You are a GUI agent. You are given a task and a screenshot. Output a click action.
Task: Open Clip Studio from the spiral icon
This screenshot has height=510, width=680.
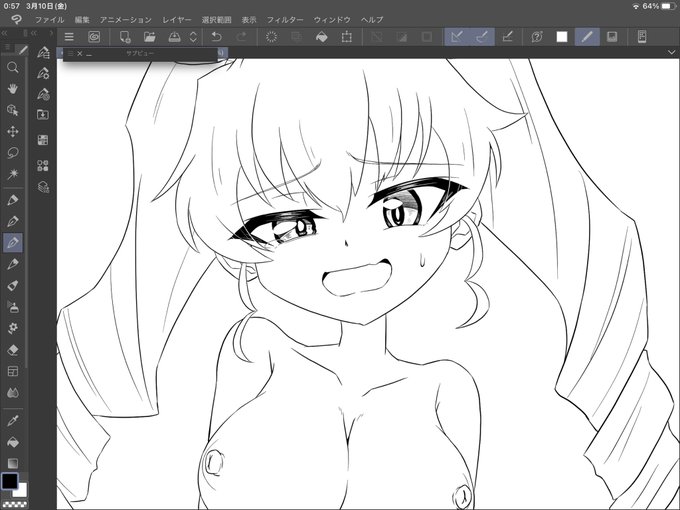point(94,37)
